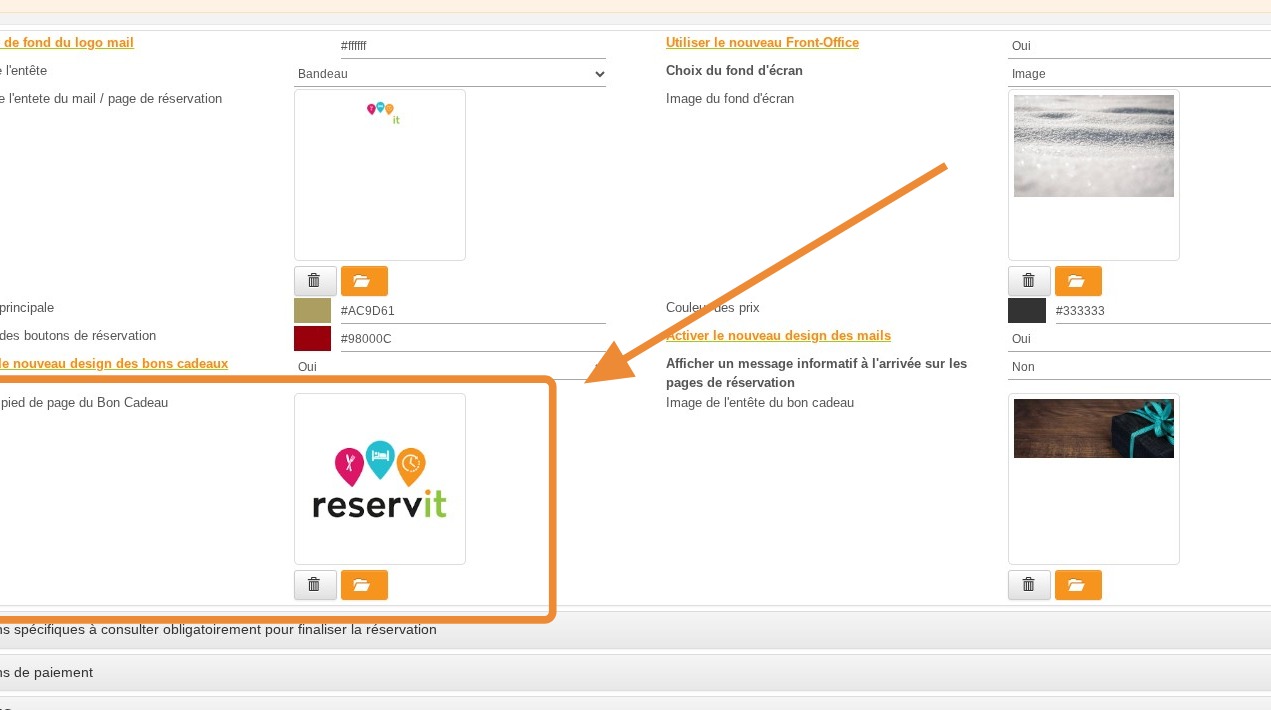This screenshot has width=1271, height=710.
Task: Open 'nouveau design des bons cadeaux' link
Action: click(114, 363)
